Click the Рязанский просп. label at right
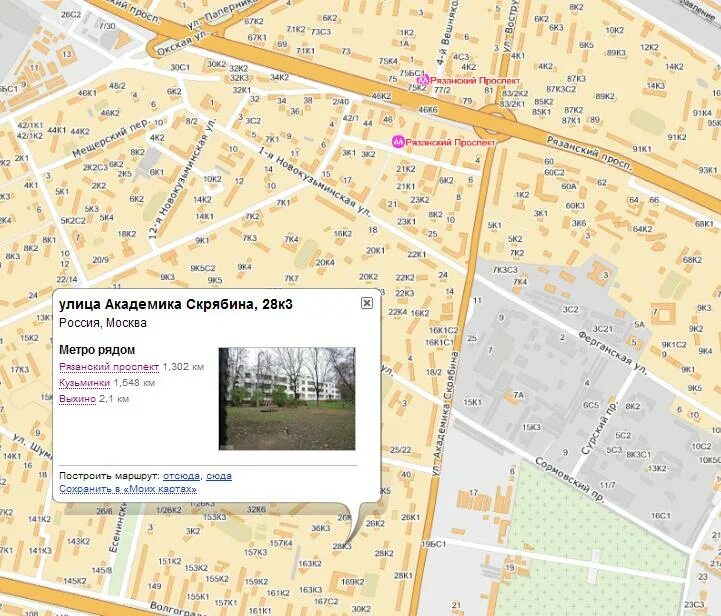The width and height of the screenshot is (721, 616). pos(589,154)
